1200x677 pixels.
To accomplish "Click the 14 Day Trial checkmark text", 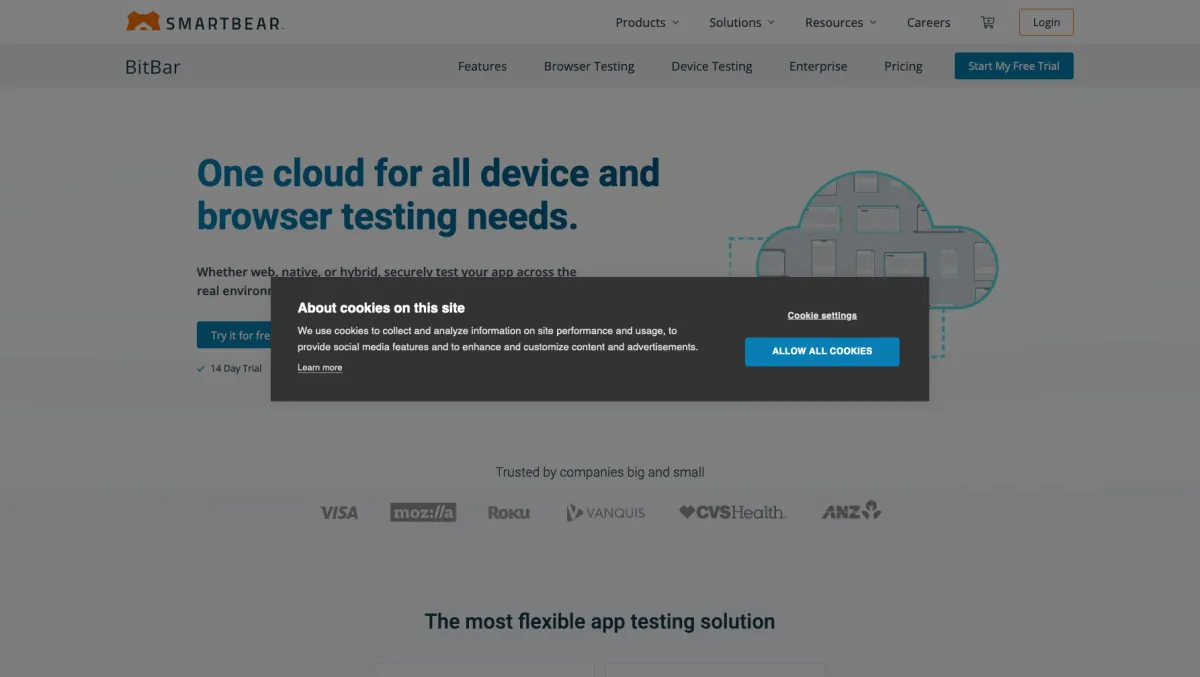I will coord(230,368).
